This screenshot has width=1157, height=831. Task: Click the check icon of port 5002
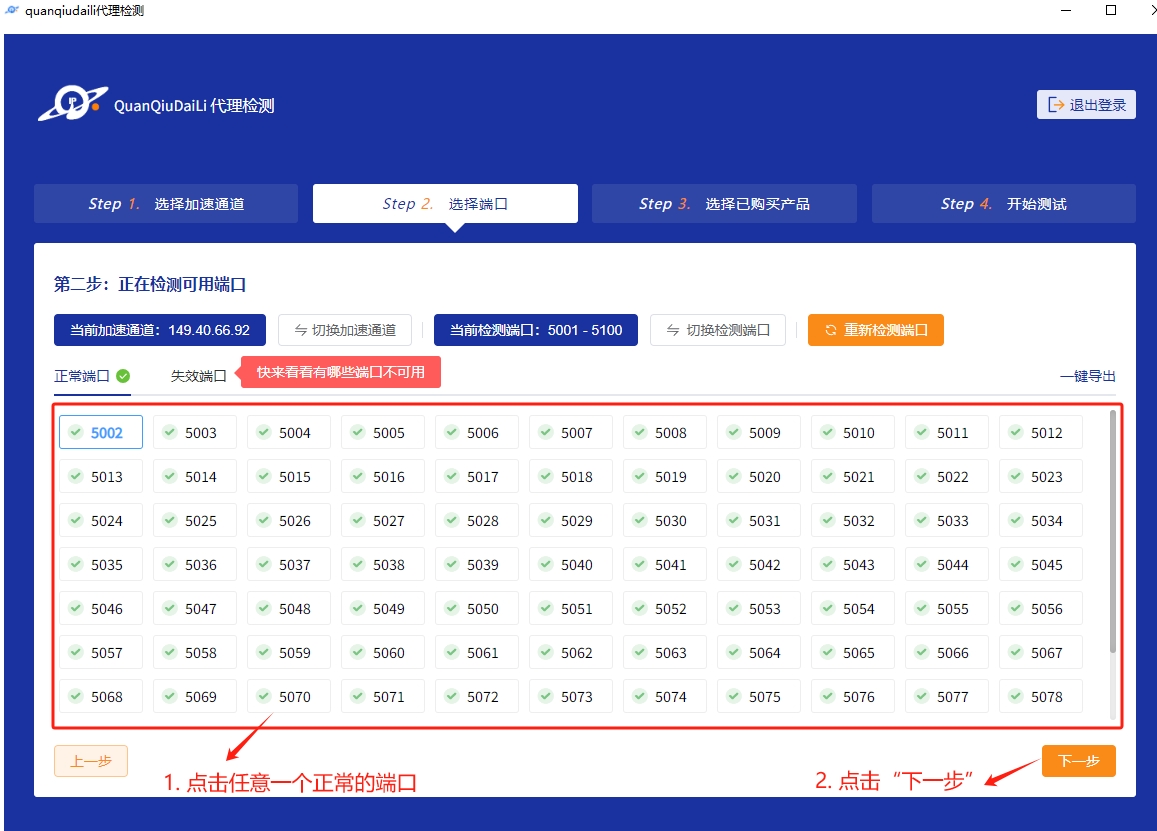coord(75,432)
